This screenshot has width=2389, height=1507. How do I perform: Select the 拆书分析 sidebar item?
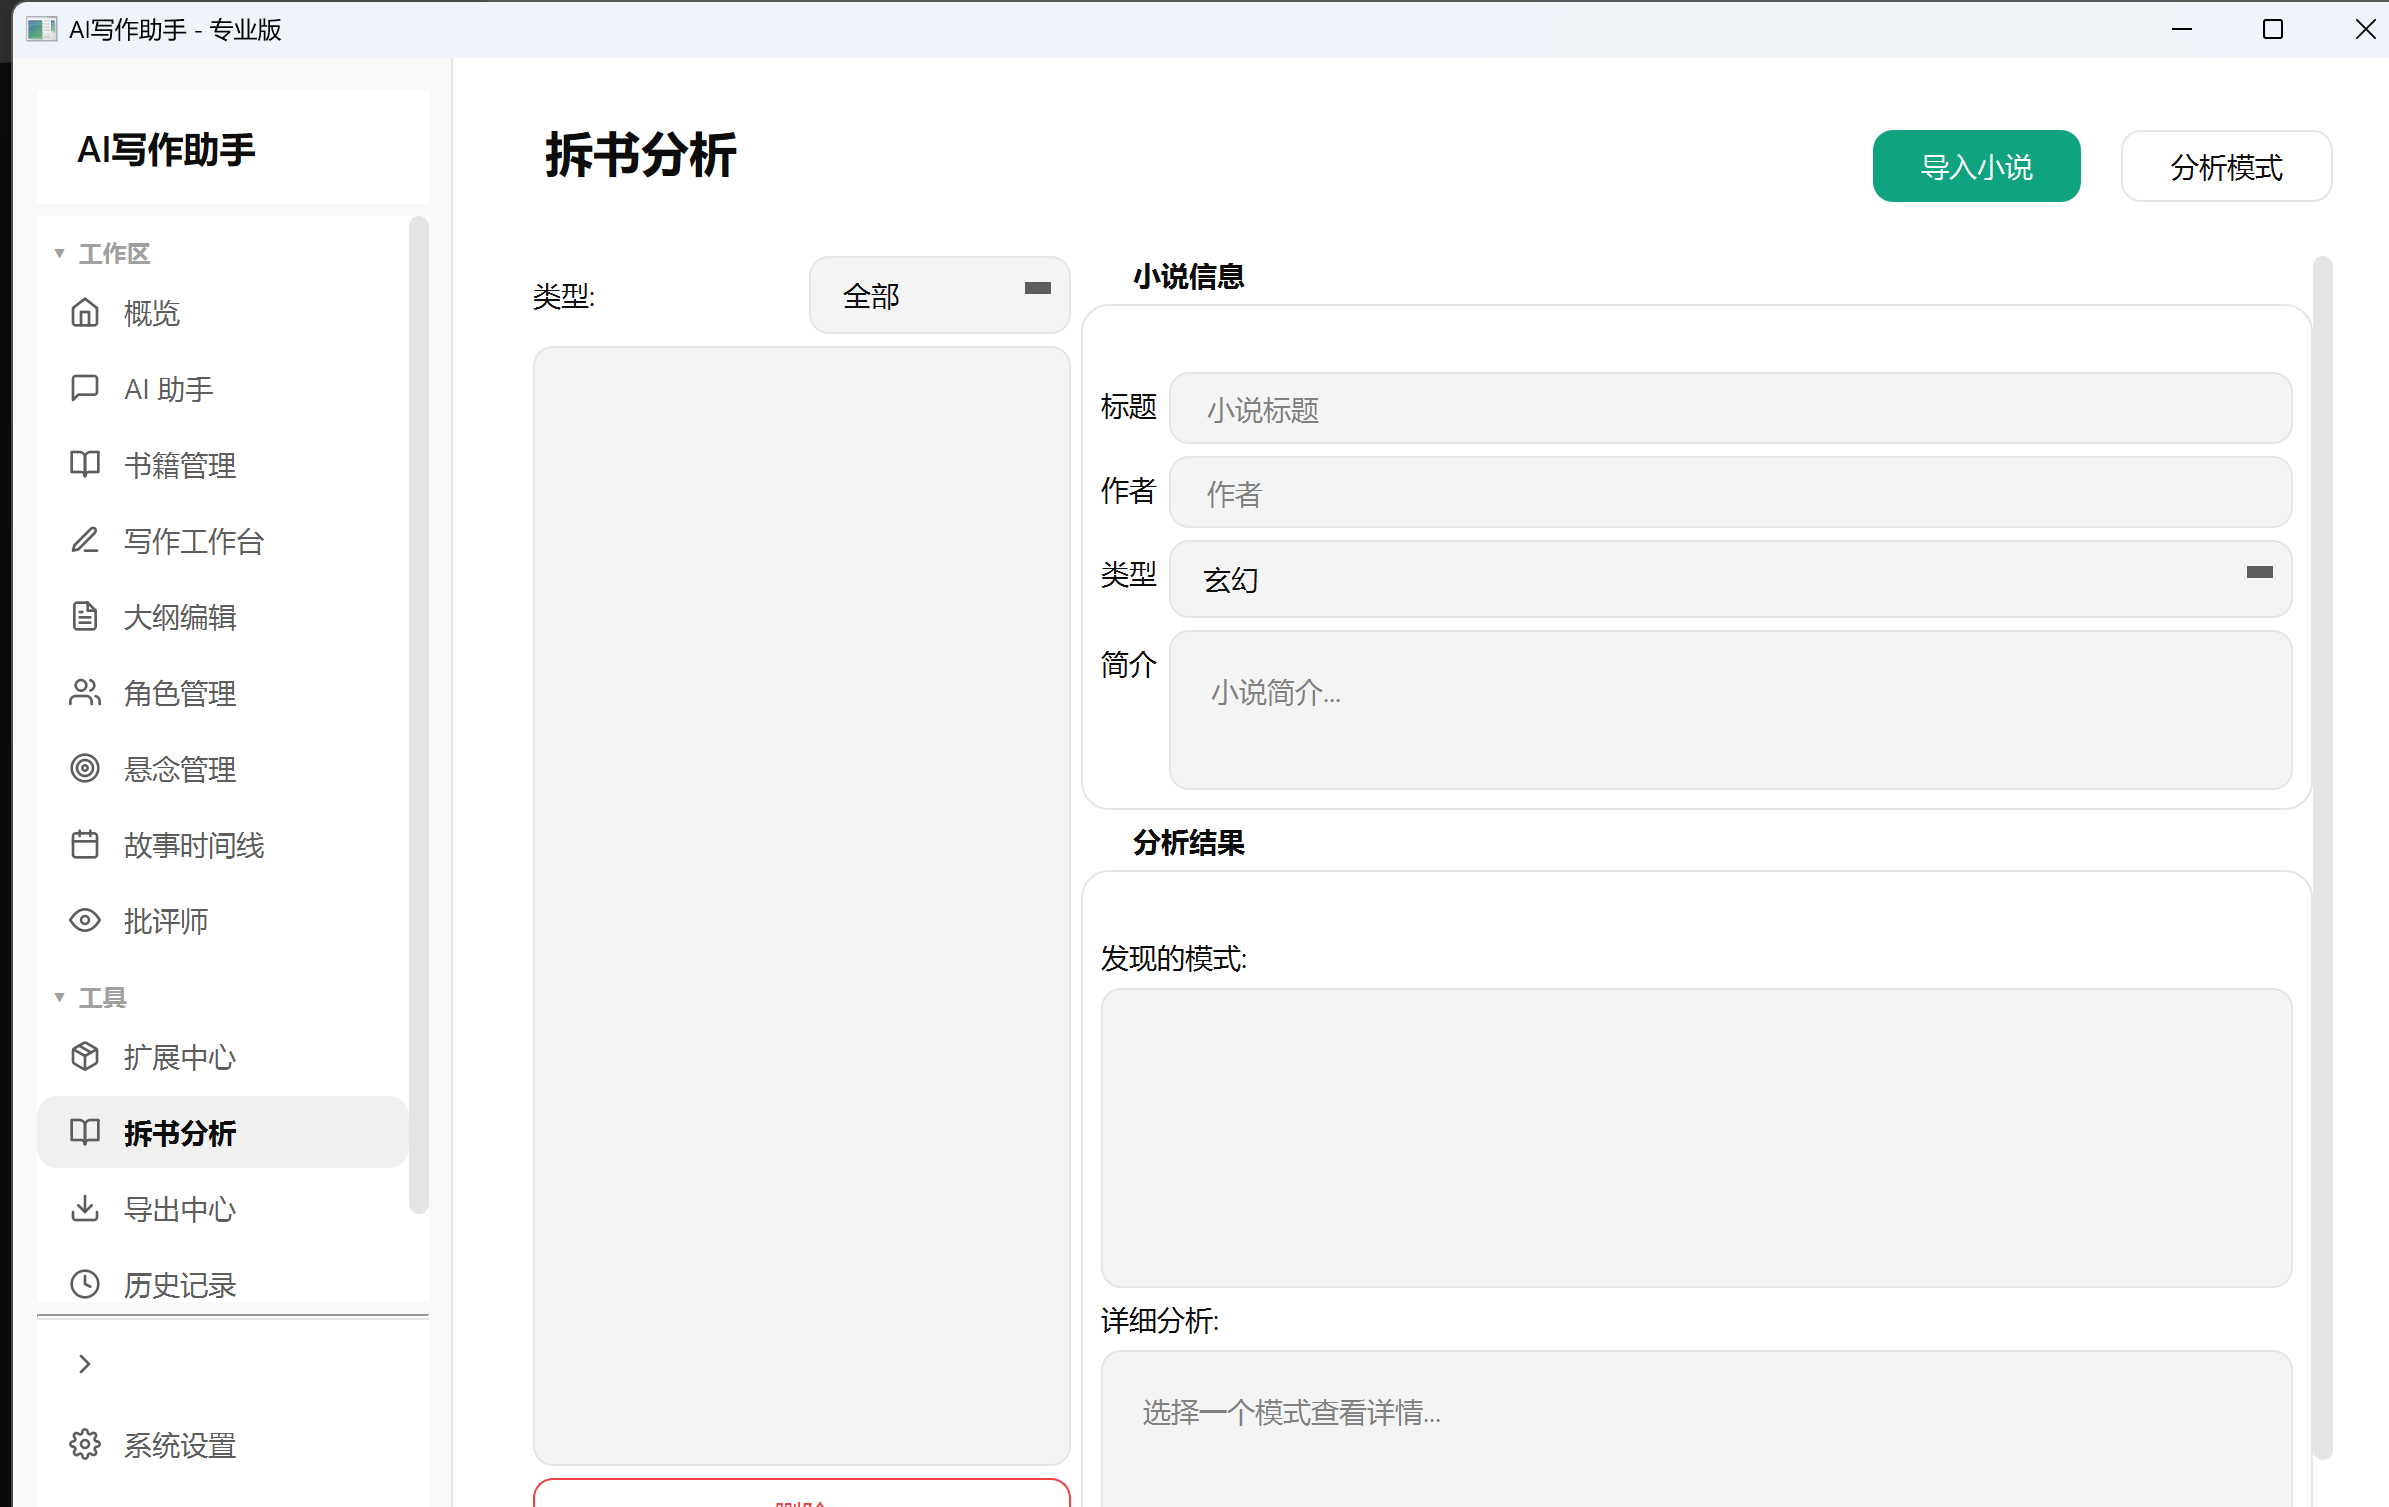tap(222, 1132)
